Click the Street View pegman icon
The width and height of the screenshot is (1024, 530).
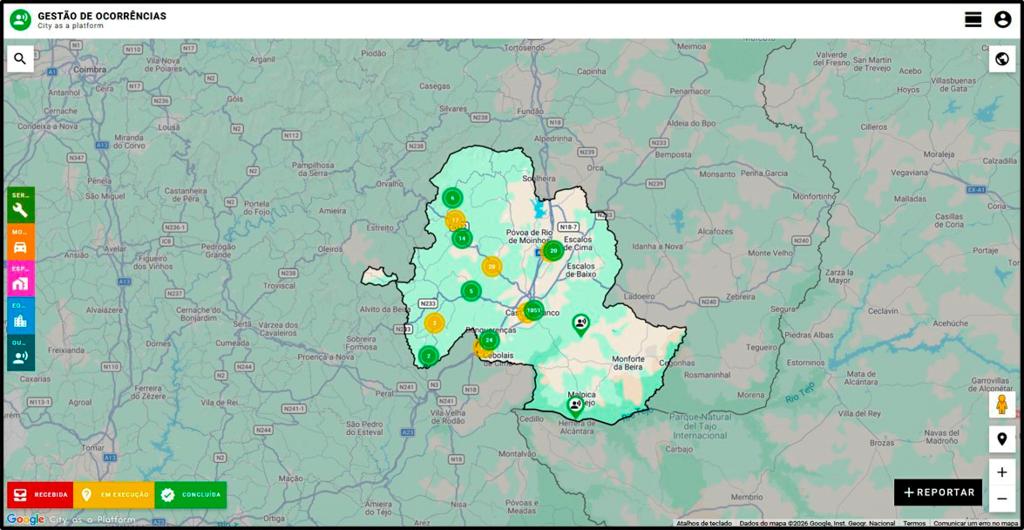click(x=1002, y=405)
